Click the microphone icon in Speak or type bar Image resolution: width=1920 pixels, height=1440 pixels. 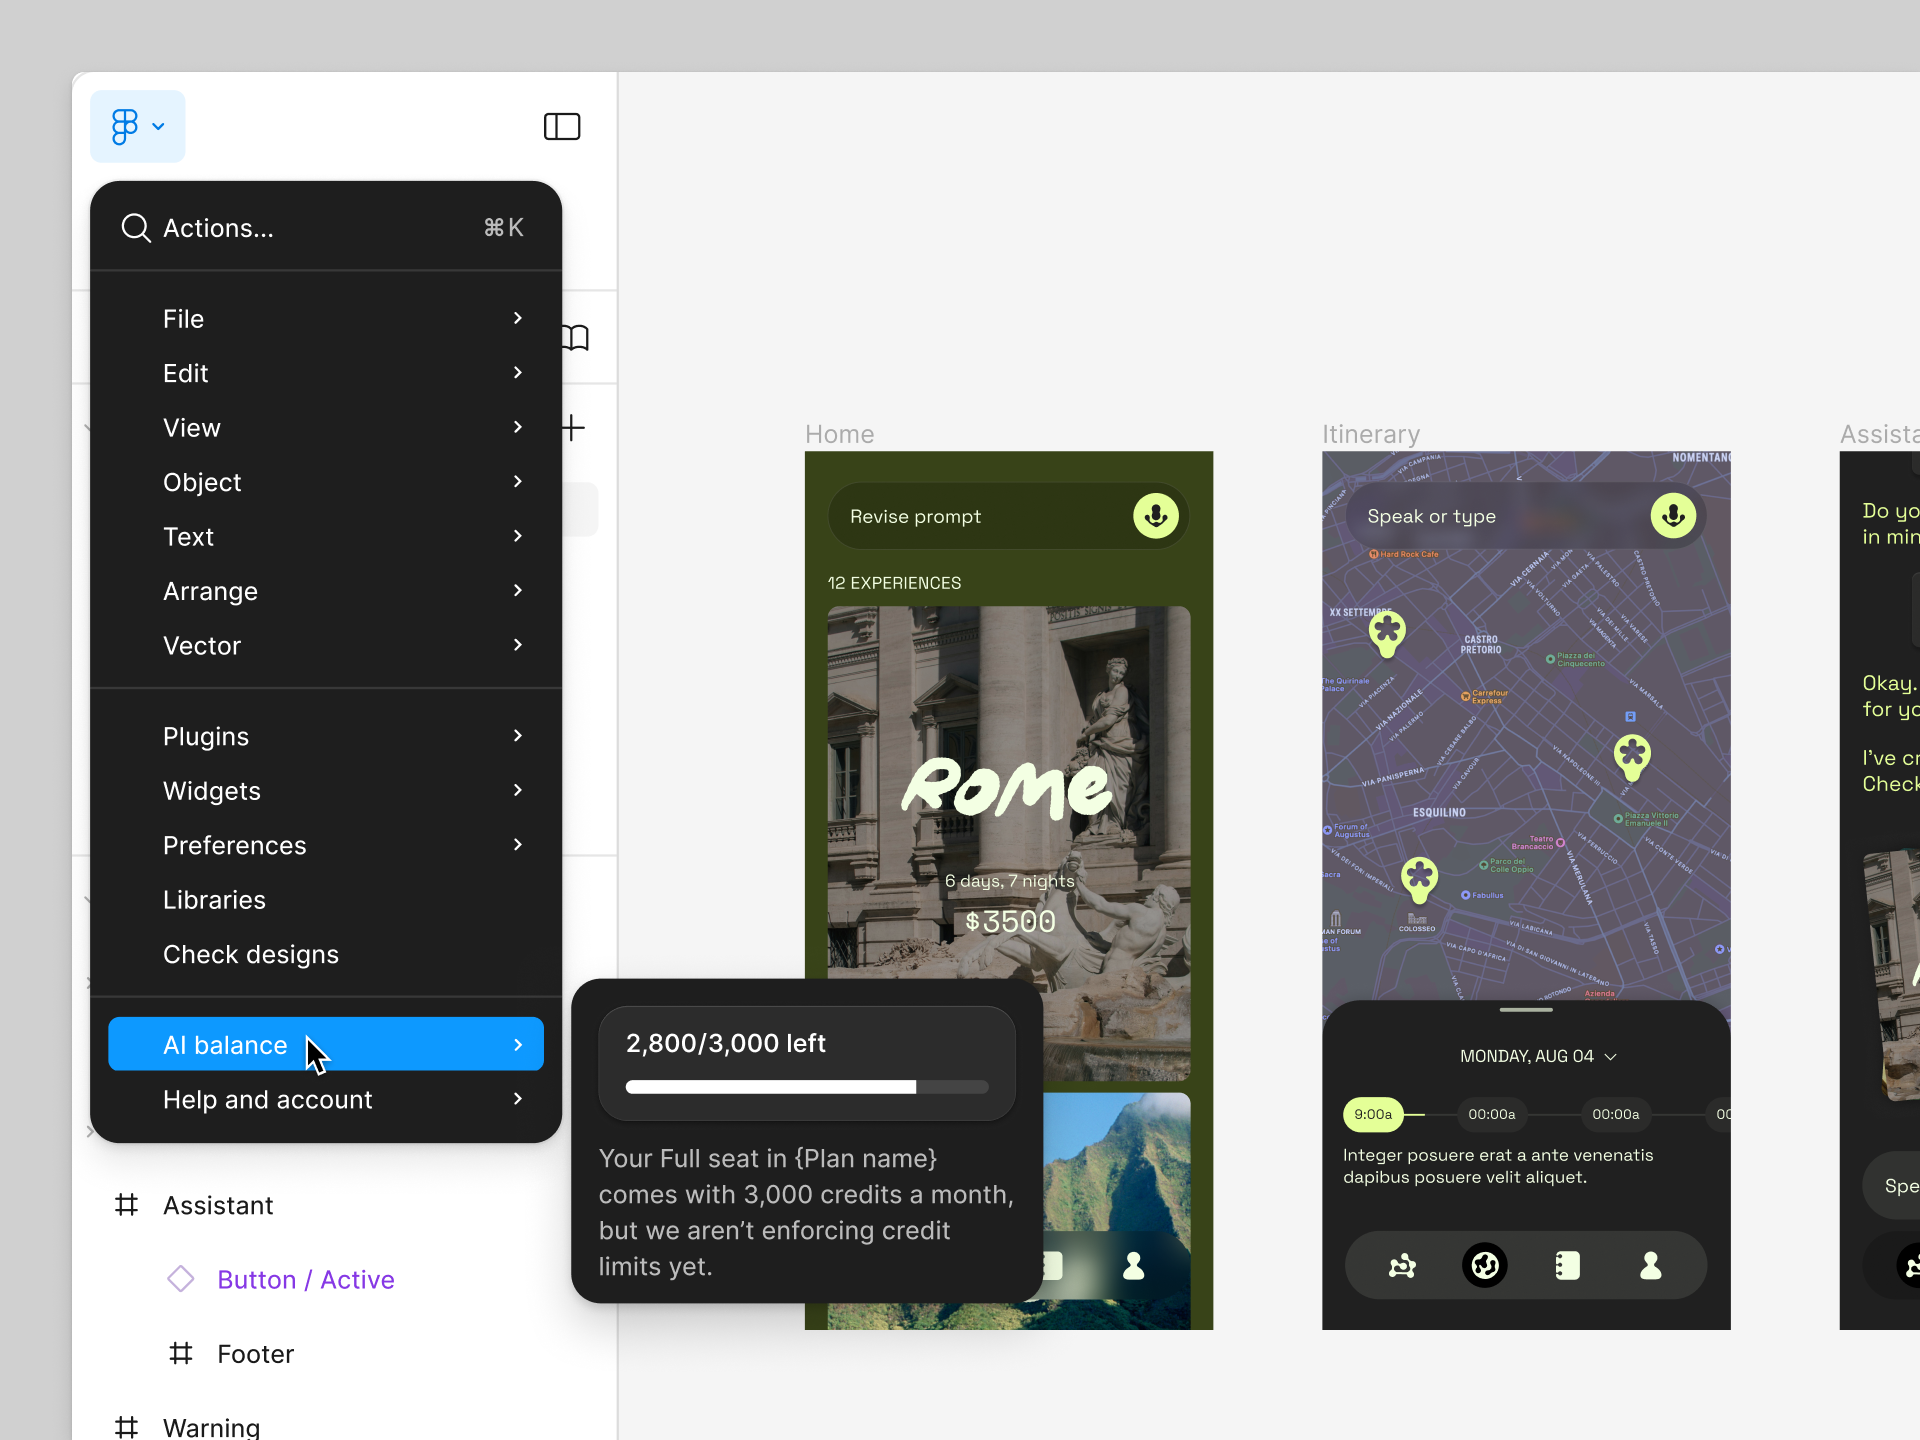click(1673, 516)
